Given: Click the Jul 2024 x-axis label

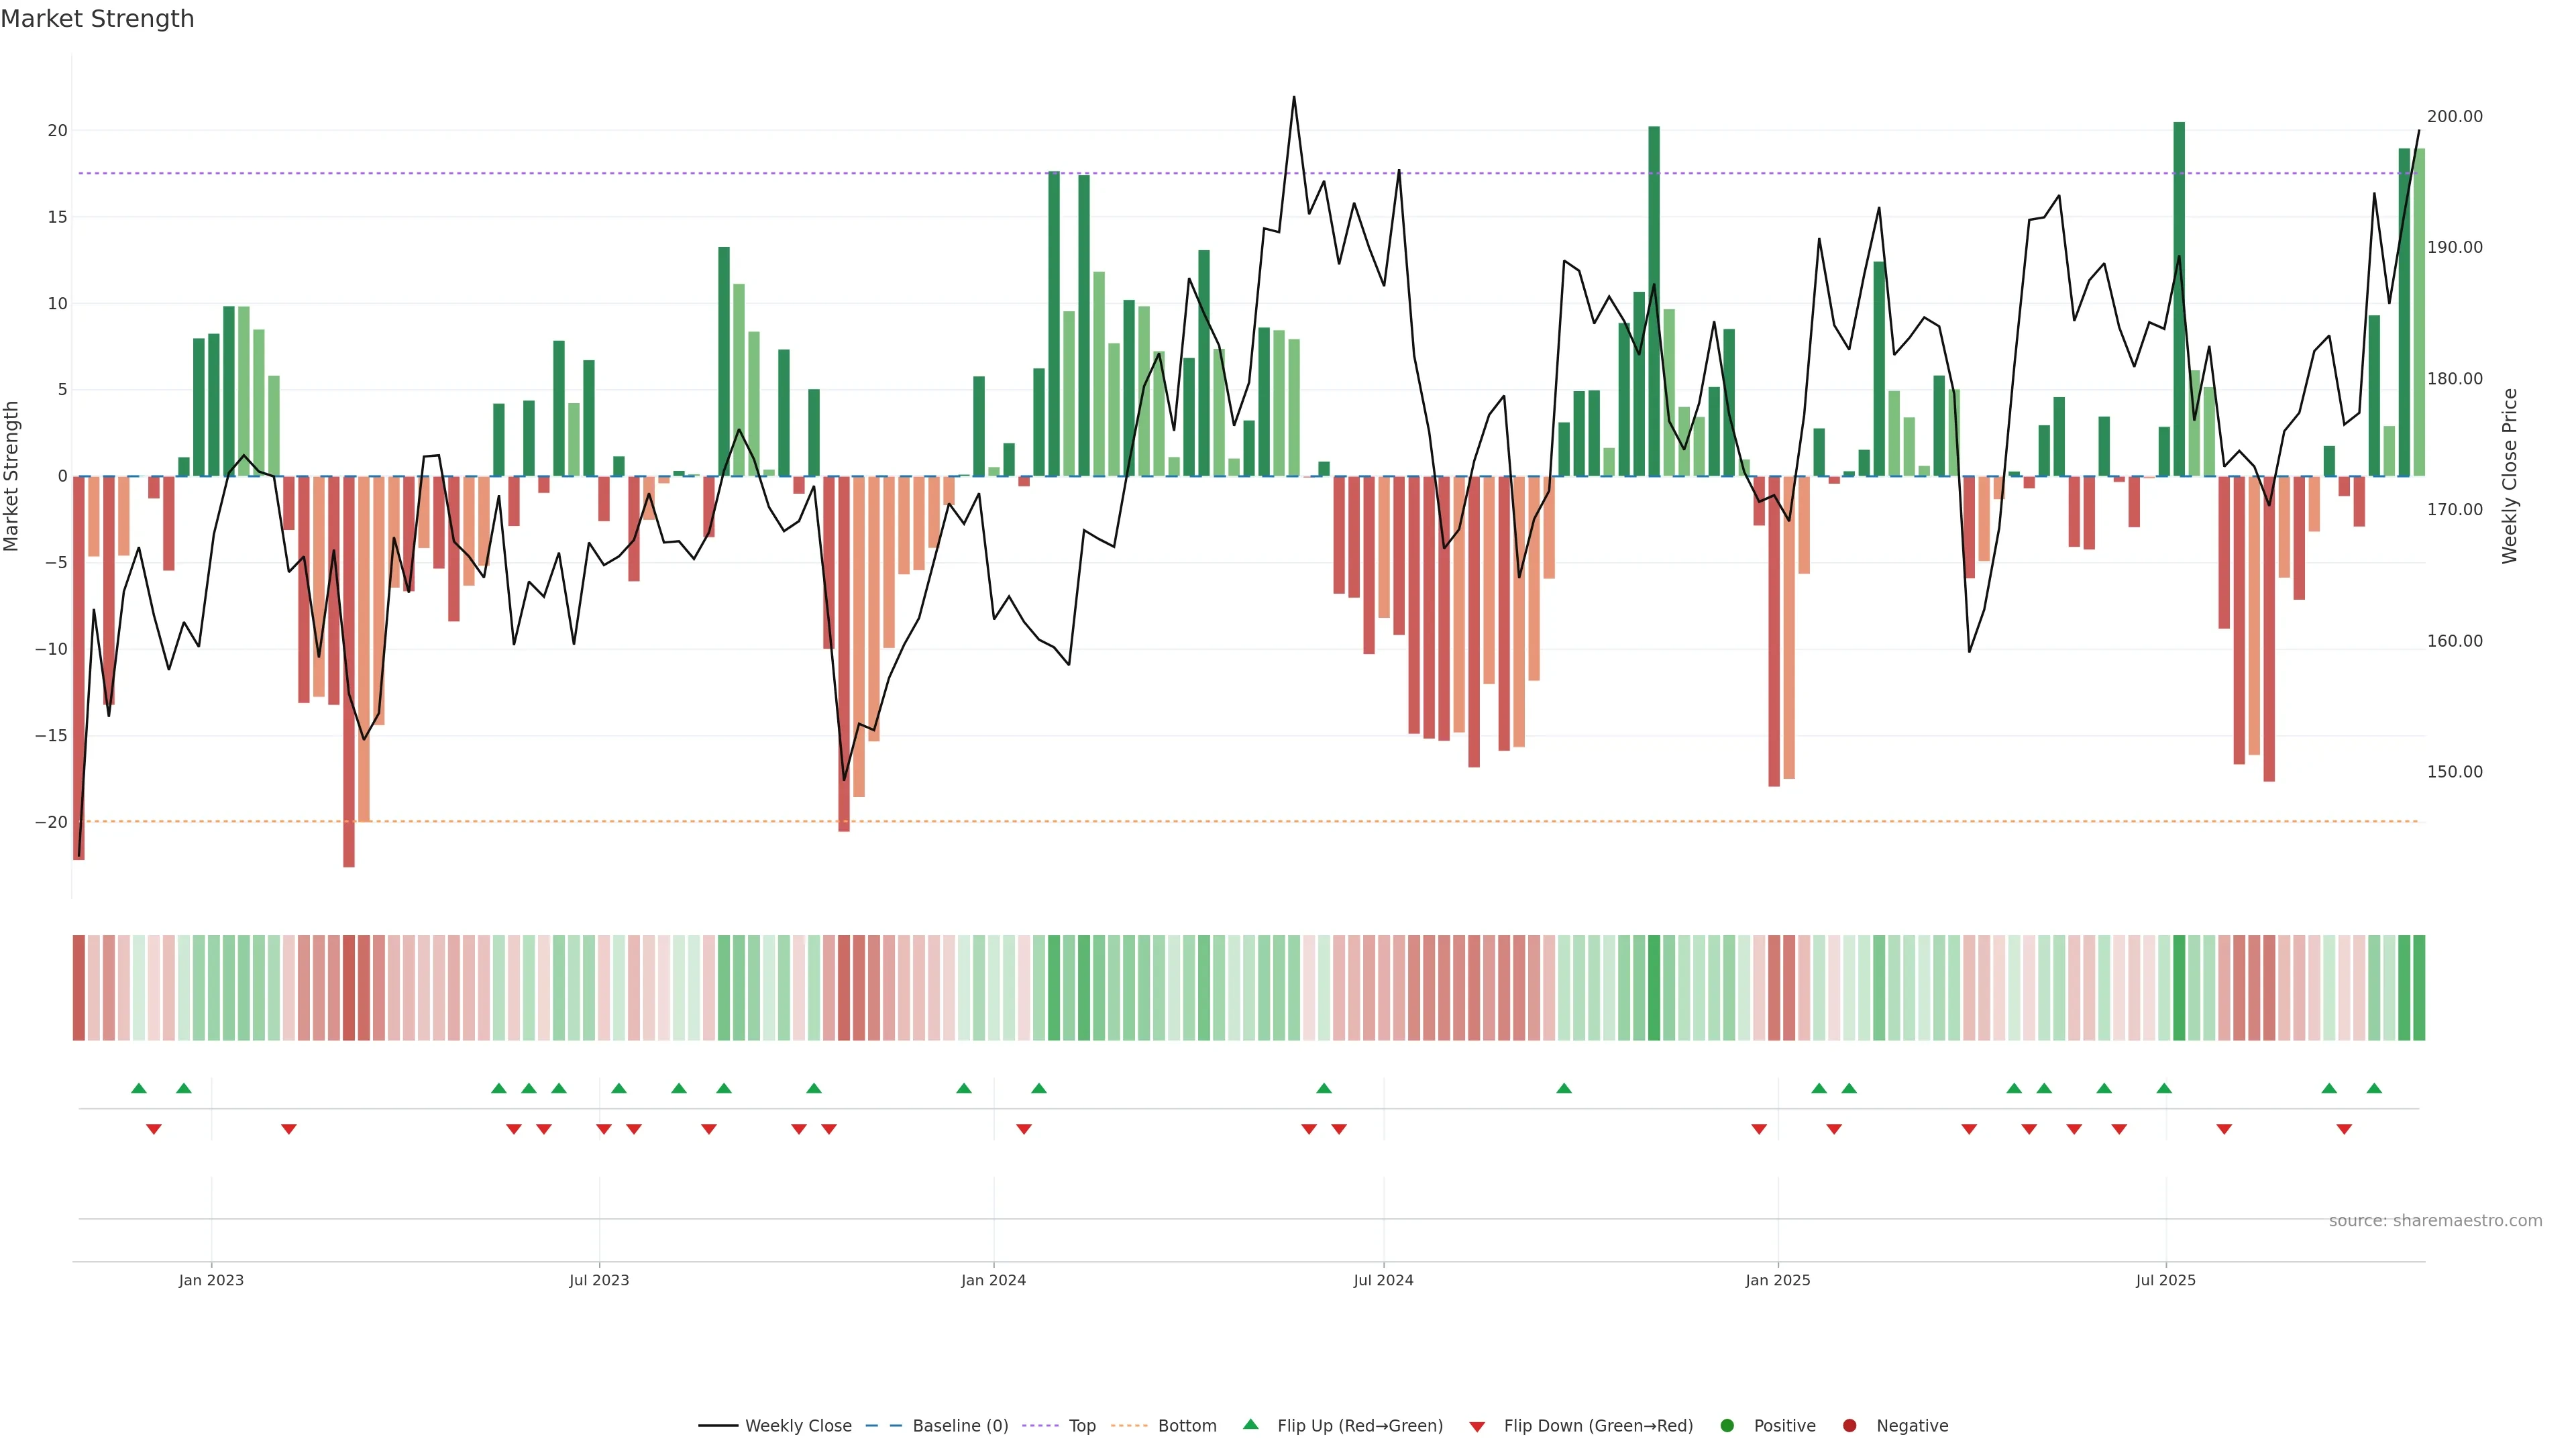Looking at the screenshot, I should (1383, 1280).
